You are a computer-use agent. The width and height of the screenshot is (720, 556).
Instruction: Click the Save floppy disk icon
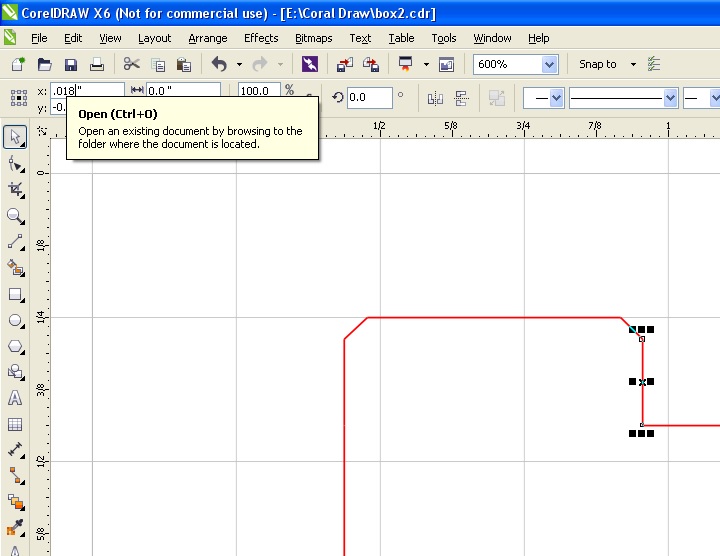[71, 64]
